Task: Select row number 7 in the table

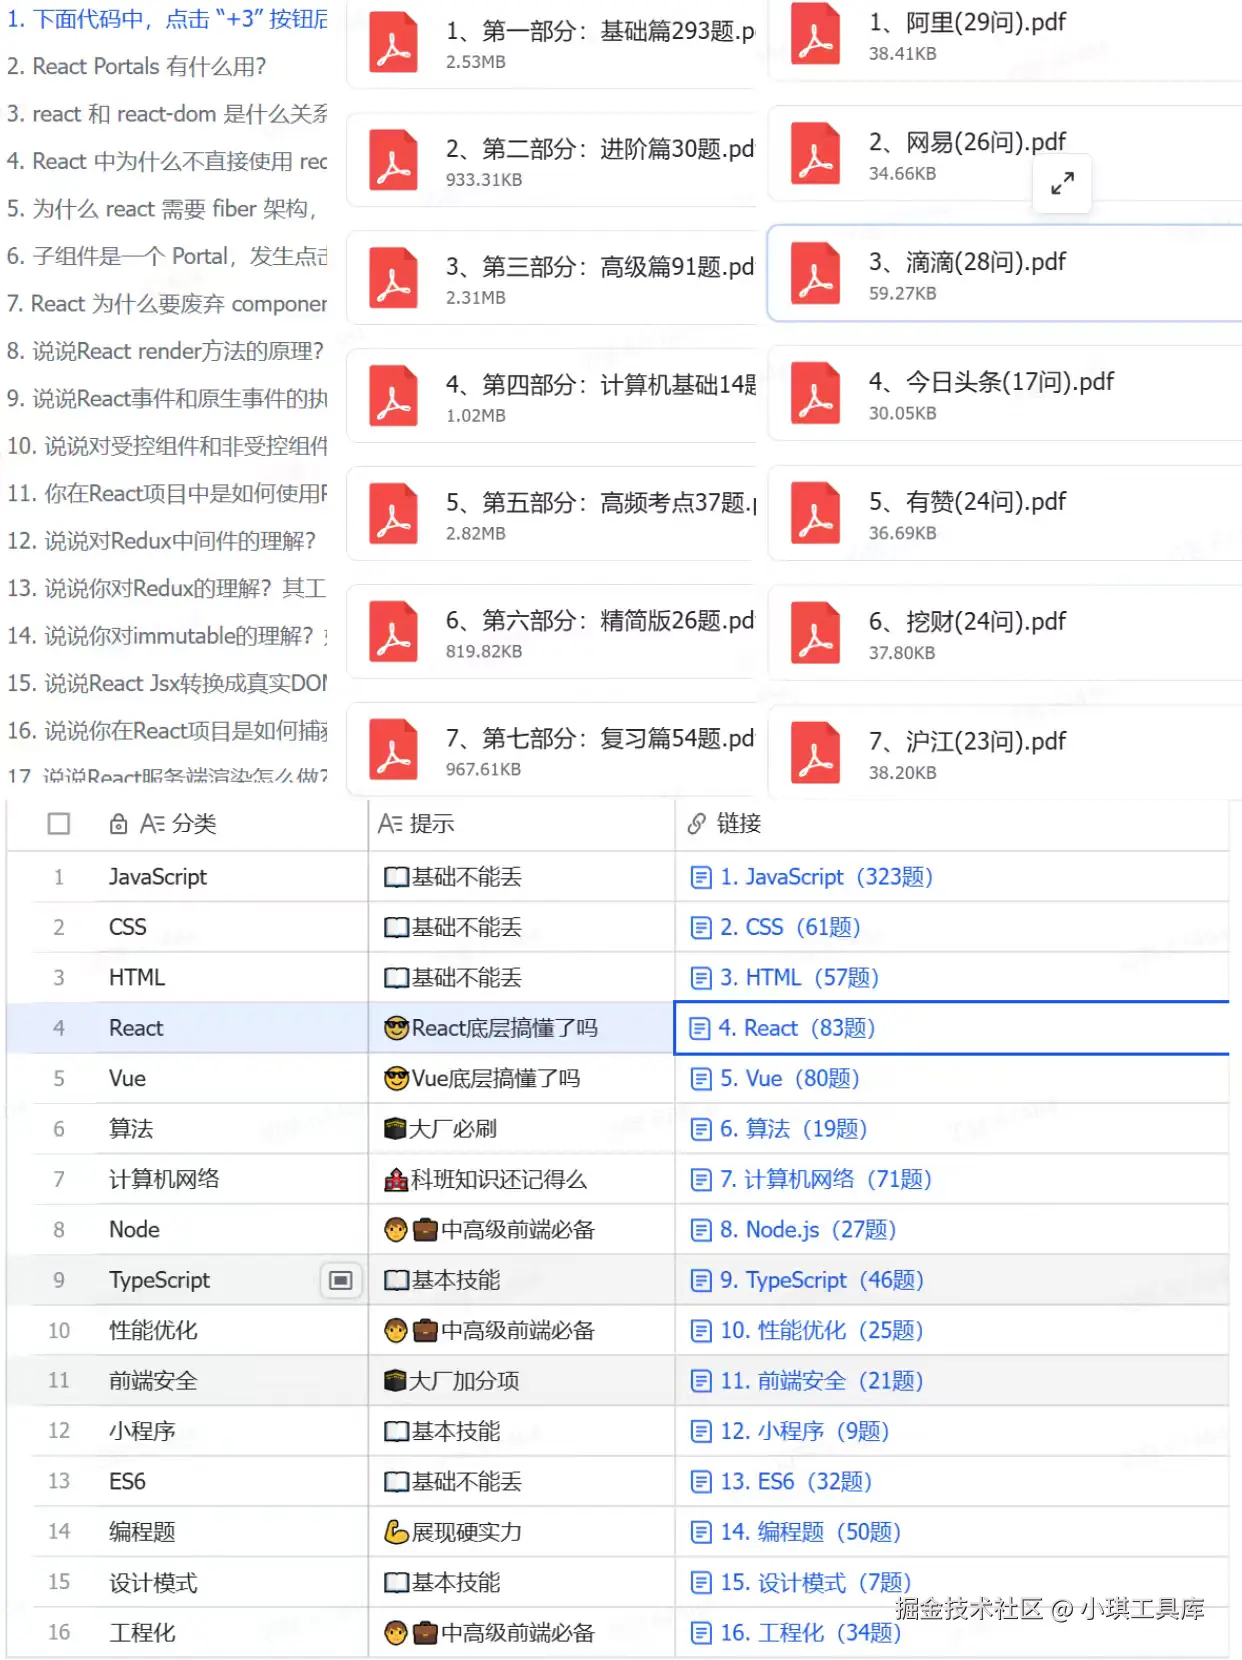Action: [x=59, y=1180]
